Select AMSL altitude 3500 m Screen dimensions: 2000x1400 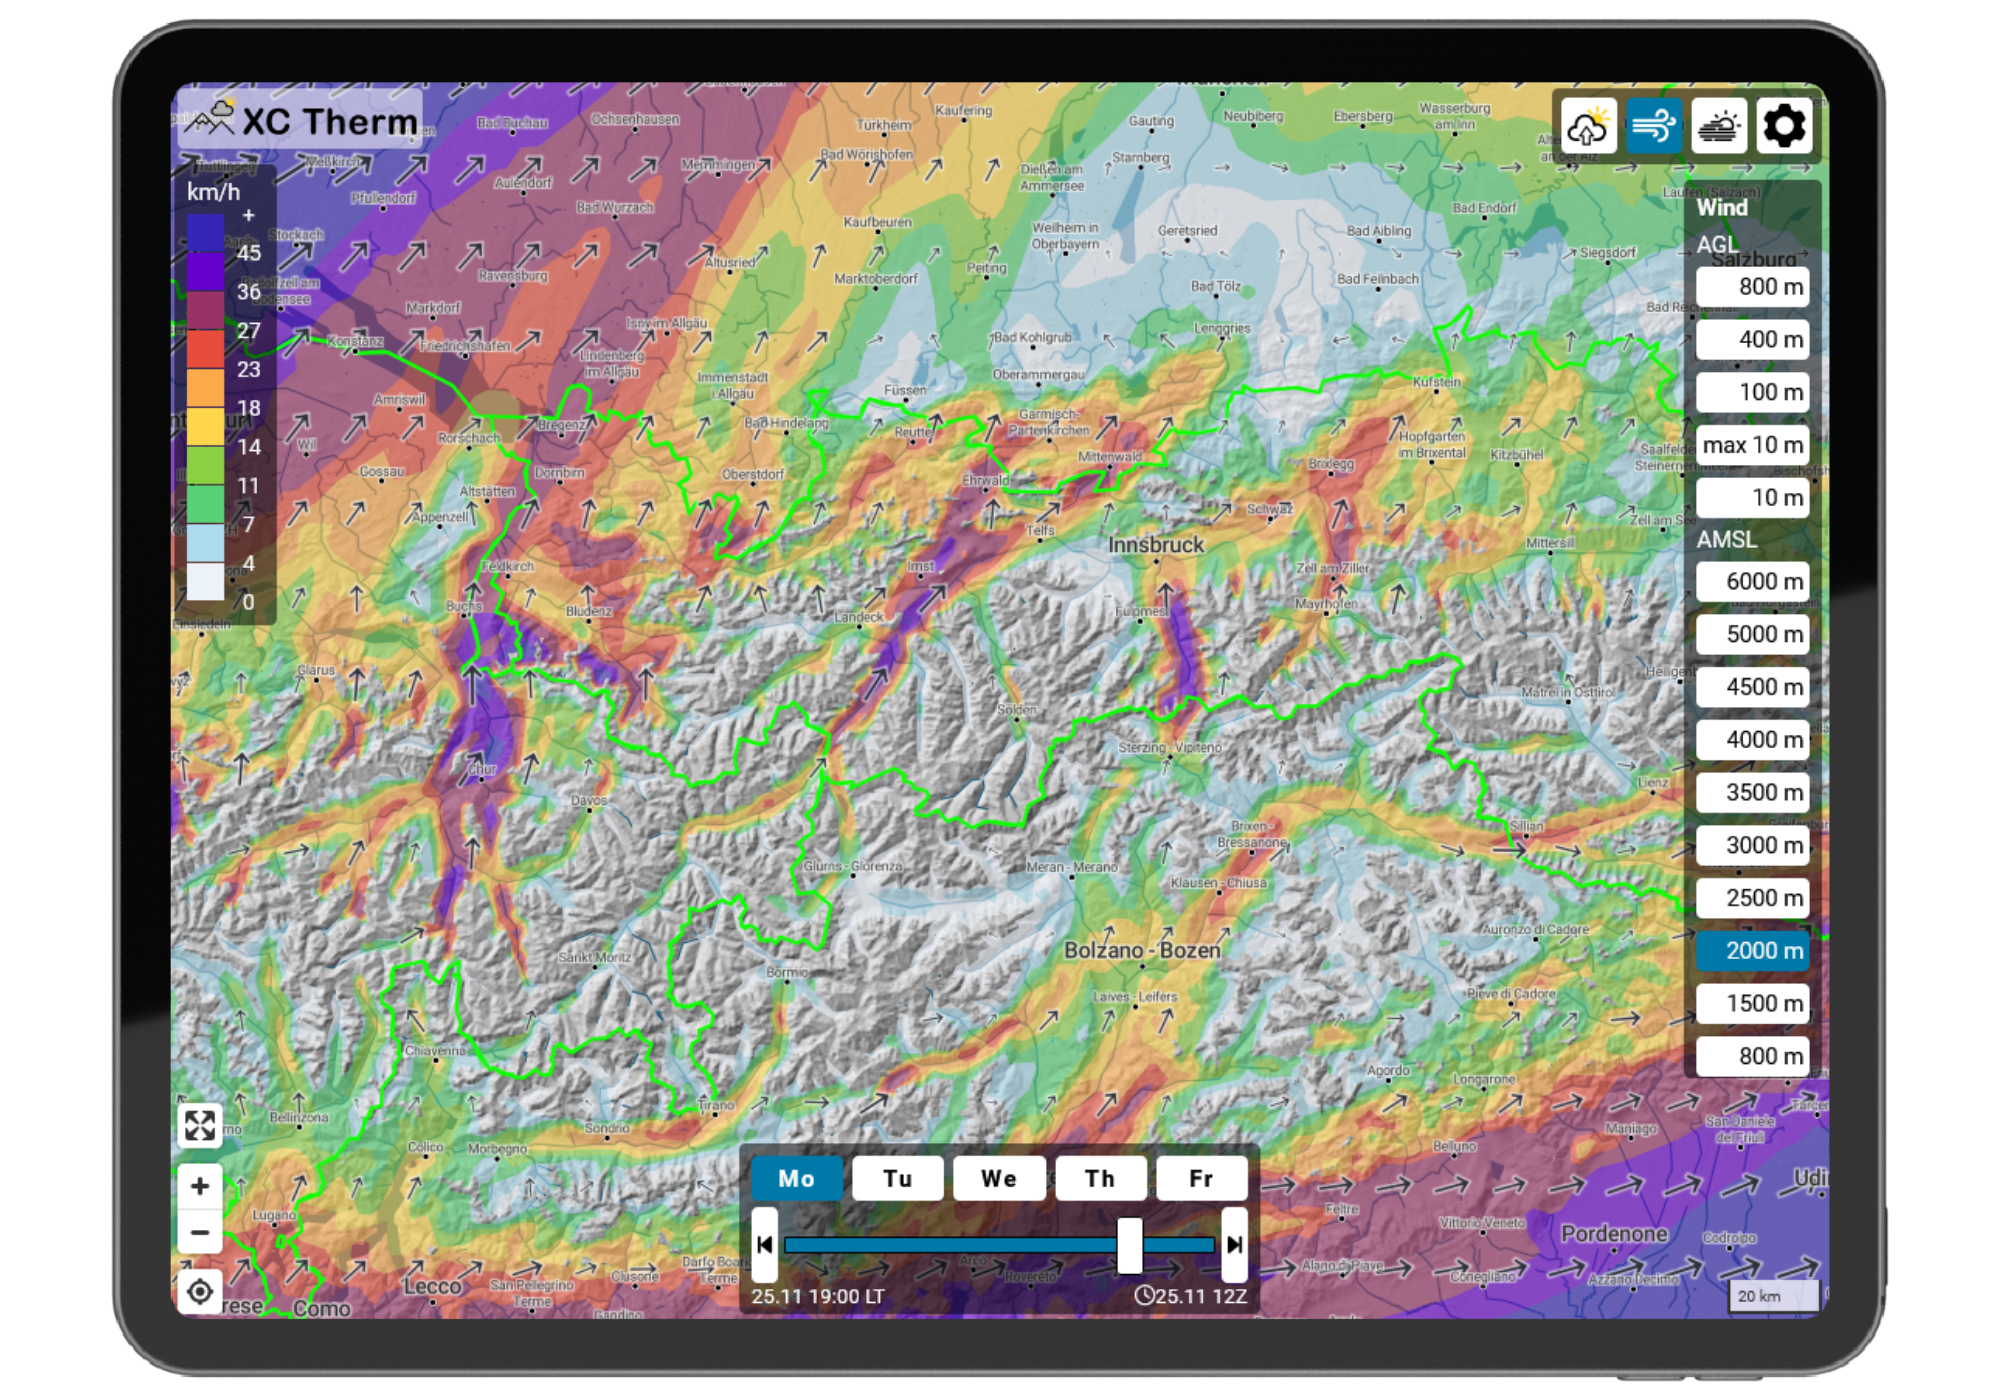(1753, 792)
